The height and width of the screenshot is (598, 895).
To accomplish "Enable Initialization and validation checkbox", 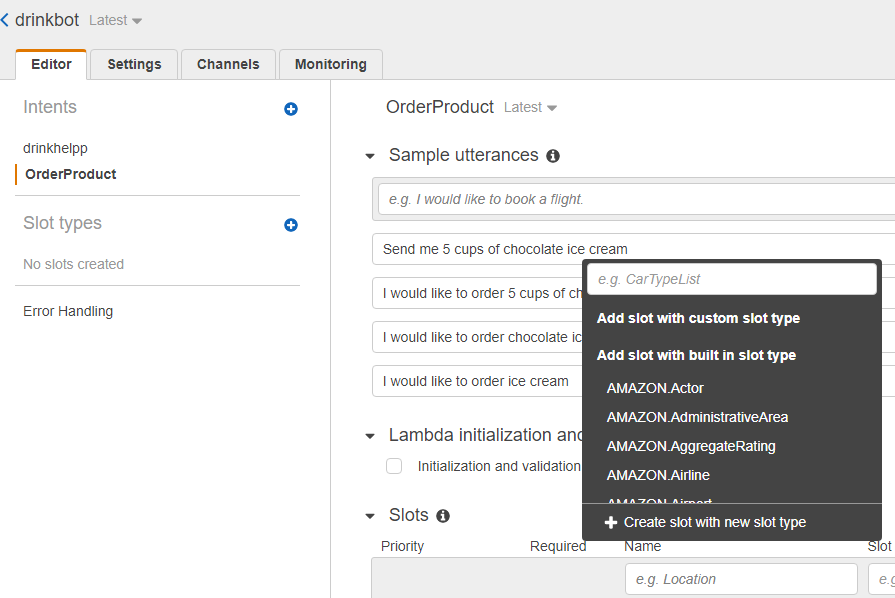I will point(394,466).
